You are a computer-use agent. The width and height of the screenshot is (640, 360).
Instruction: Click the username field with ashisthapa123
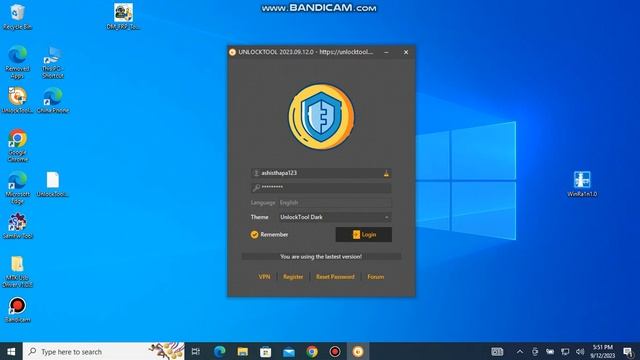click(x=321, y=173)
